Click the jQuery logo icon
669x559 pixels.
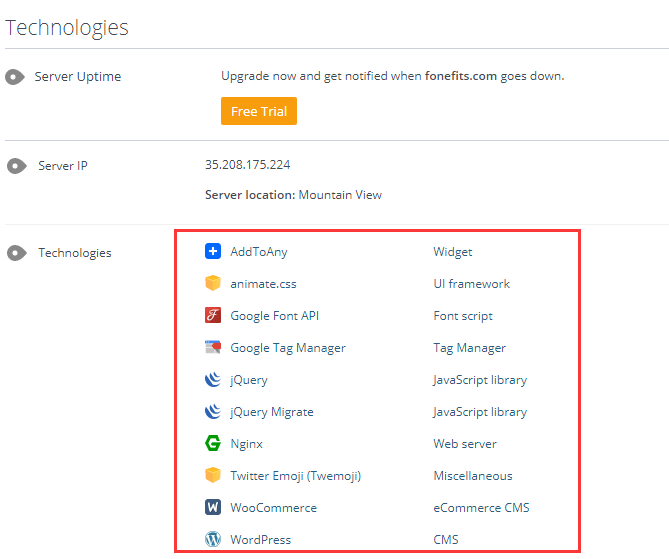coord(212,380)
